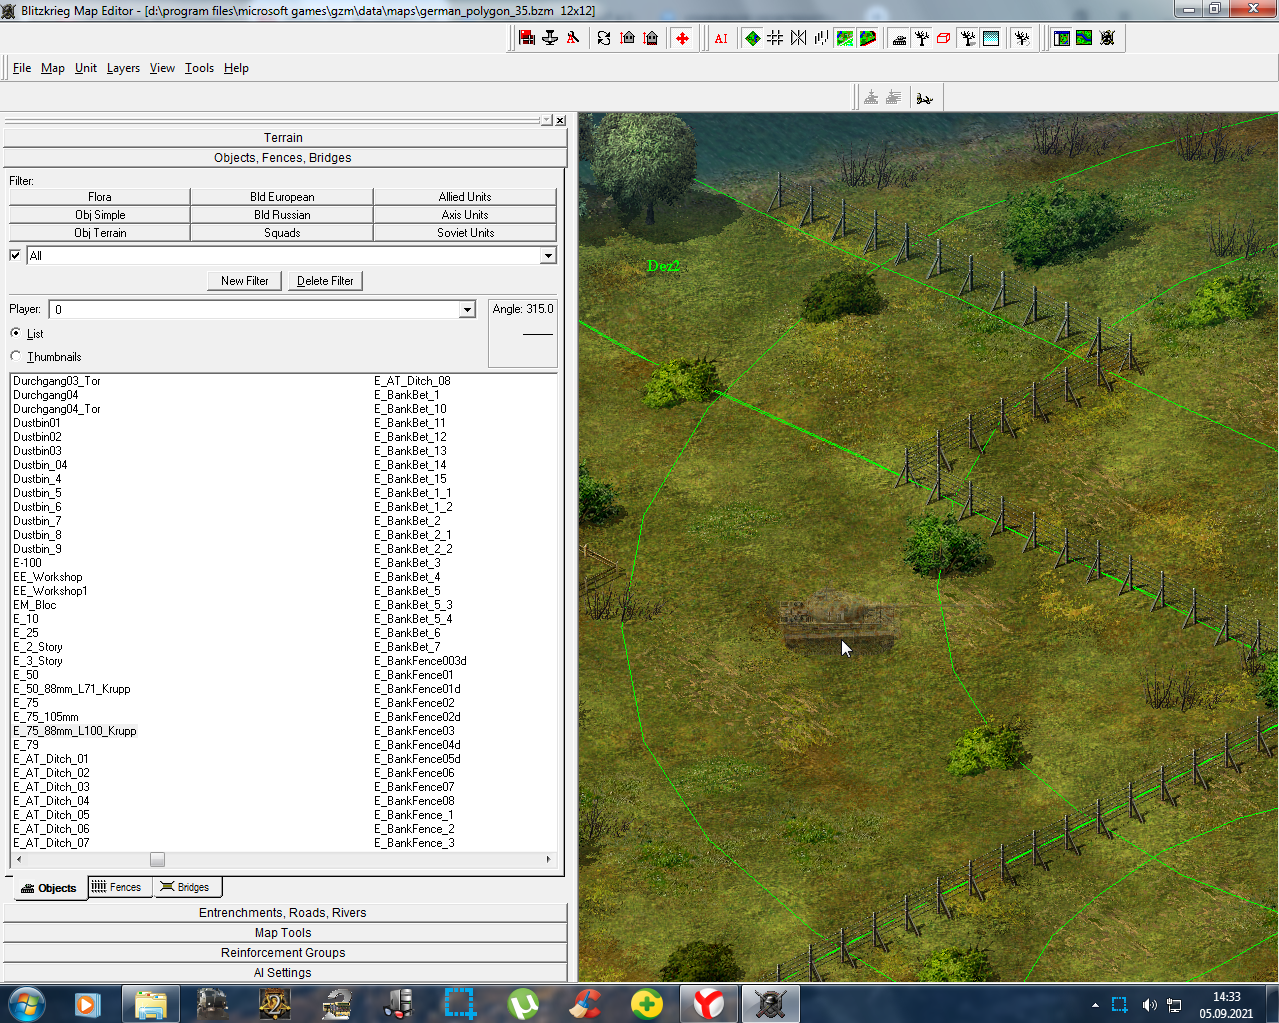
Task: Apply the Soviet Units filter
Action: [465, 233]
